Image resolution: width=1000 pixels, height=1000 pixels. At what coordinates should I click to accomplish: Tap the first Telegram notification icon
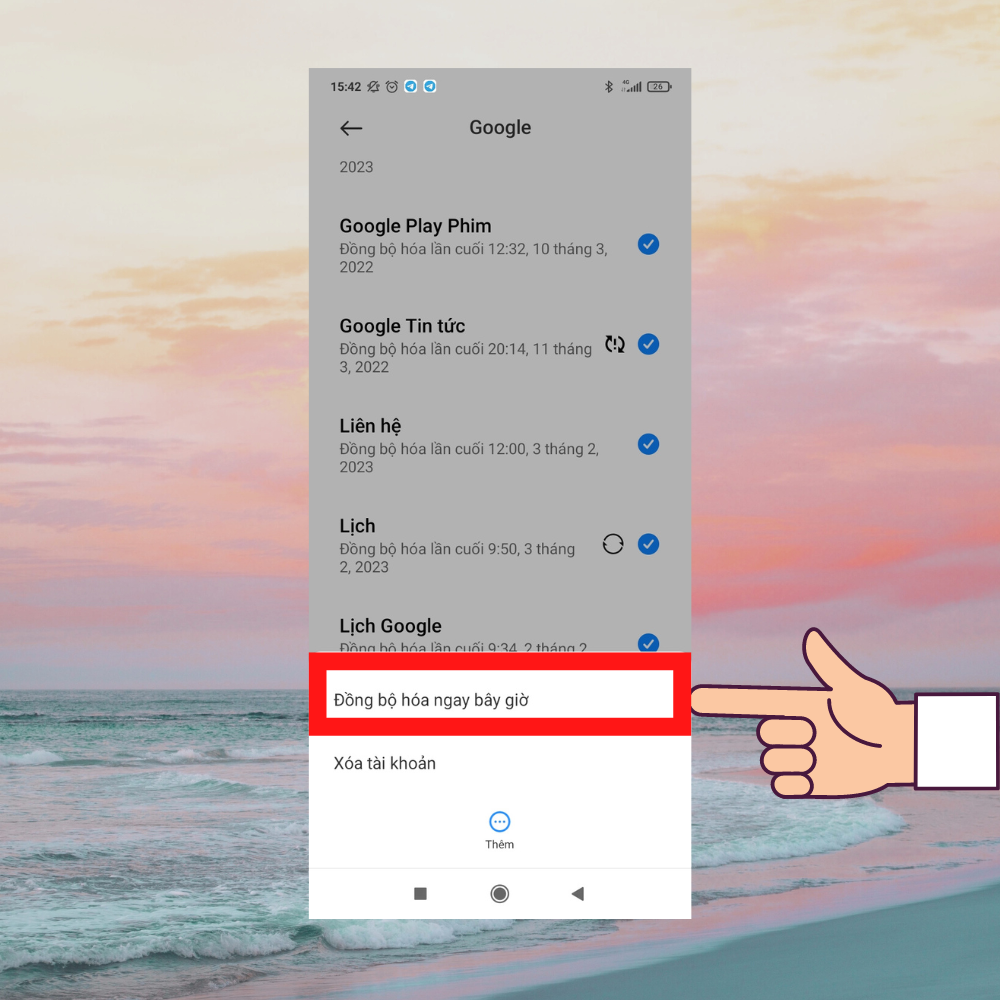coord(411,86)
